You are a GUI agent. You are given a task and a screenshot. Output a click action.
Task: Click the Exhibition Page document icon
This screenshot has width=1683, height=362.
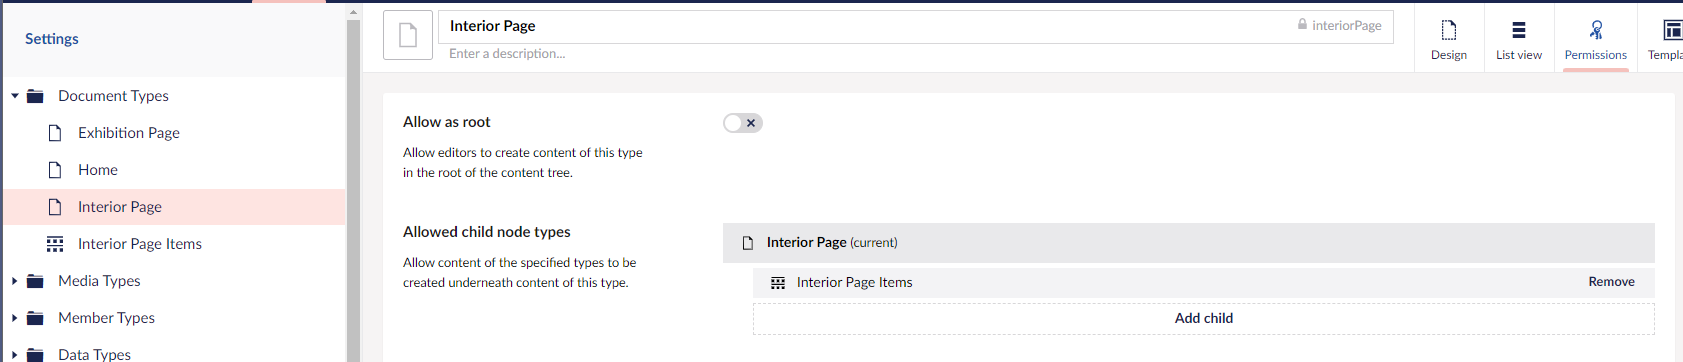(x=55, y=133)
